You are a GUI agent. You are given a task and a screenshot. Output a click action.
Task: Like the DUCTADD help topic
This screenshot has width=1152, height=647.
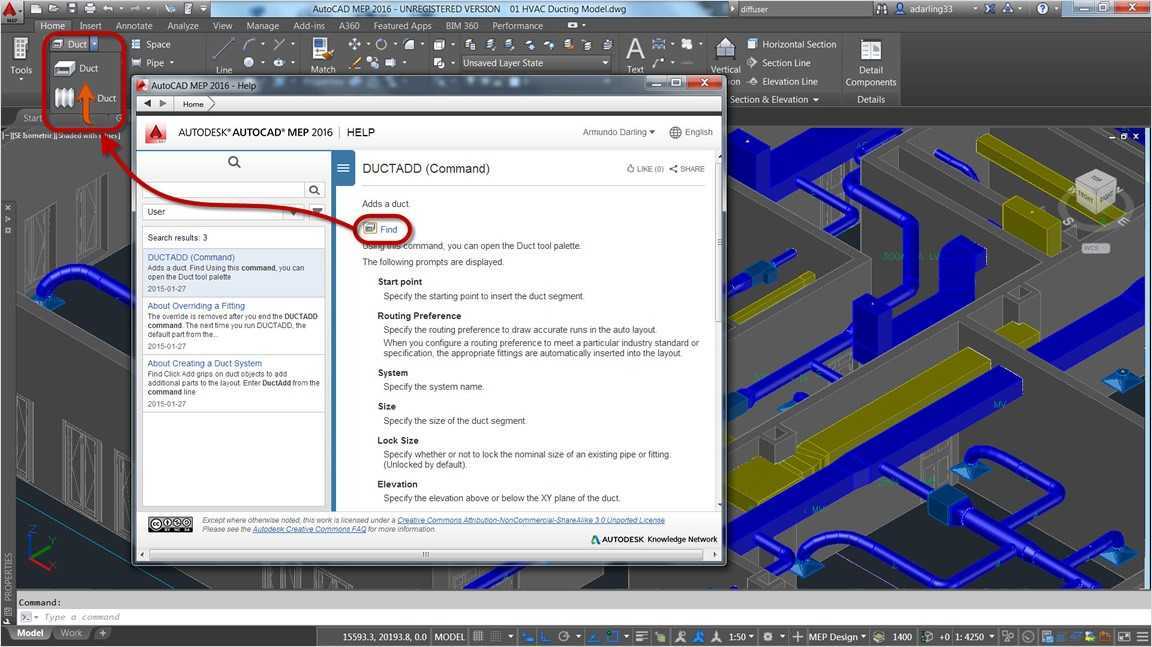click(x=645, y=169)
